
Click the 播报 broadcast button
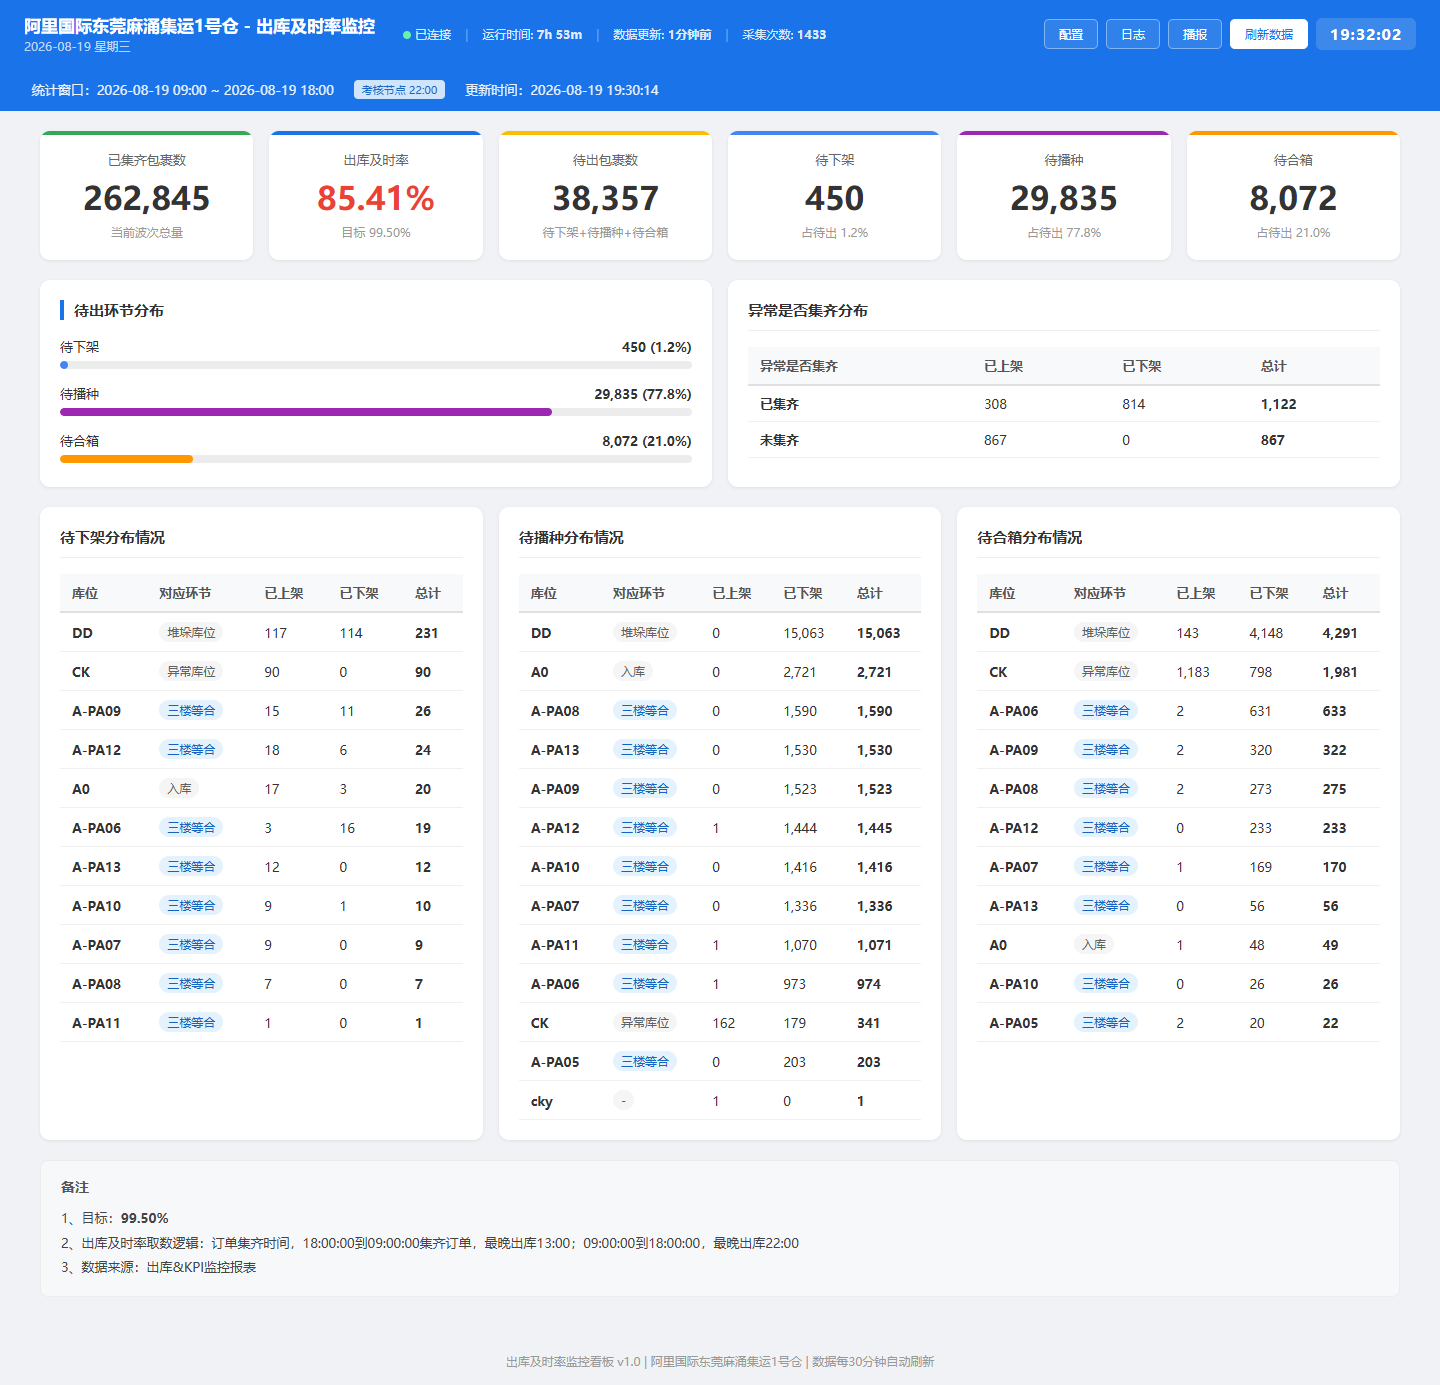1195,34
